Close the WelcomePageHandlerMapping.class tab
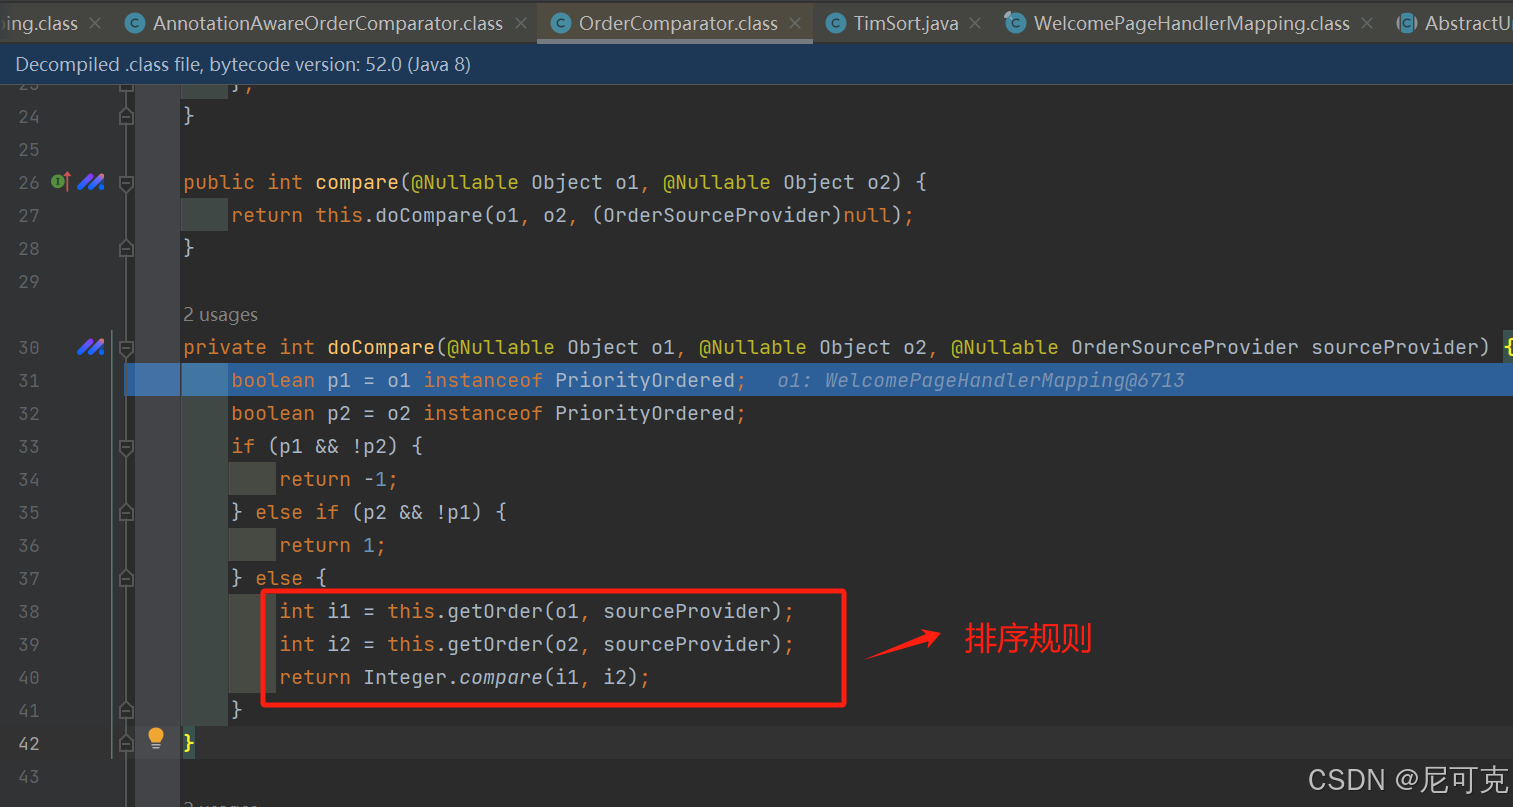This screenshot has height=807, width=1513. (x=1367, y=23)
